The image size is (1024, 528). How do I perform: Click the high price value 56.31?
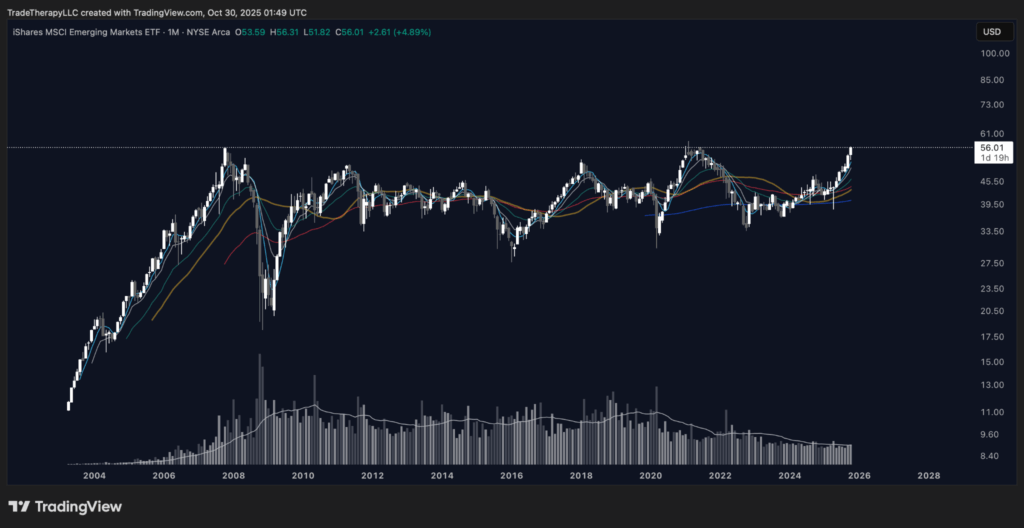coord(288,32)
